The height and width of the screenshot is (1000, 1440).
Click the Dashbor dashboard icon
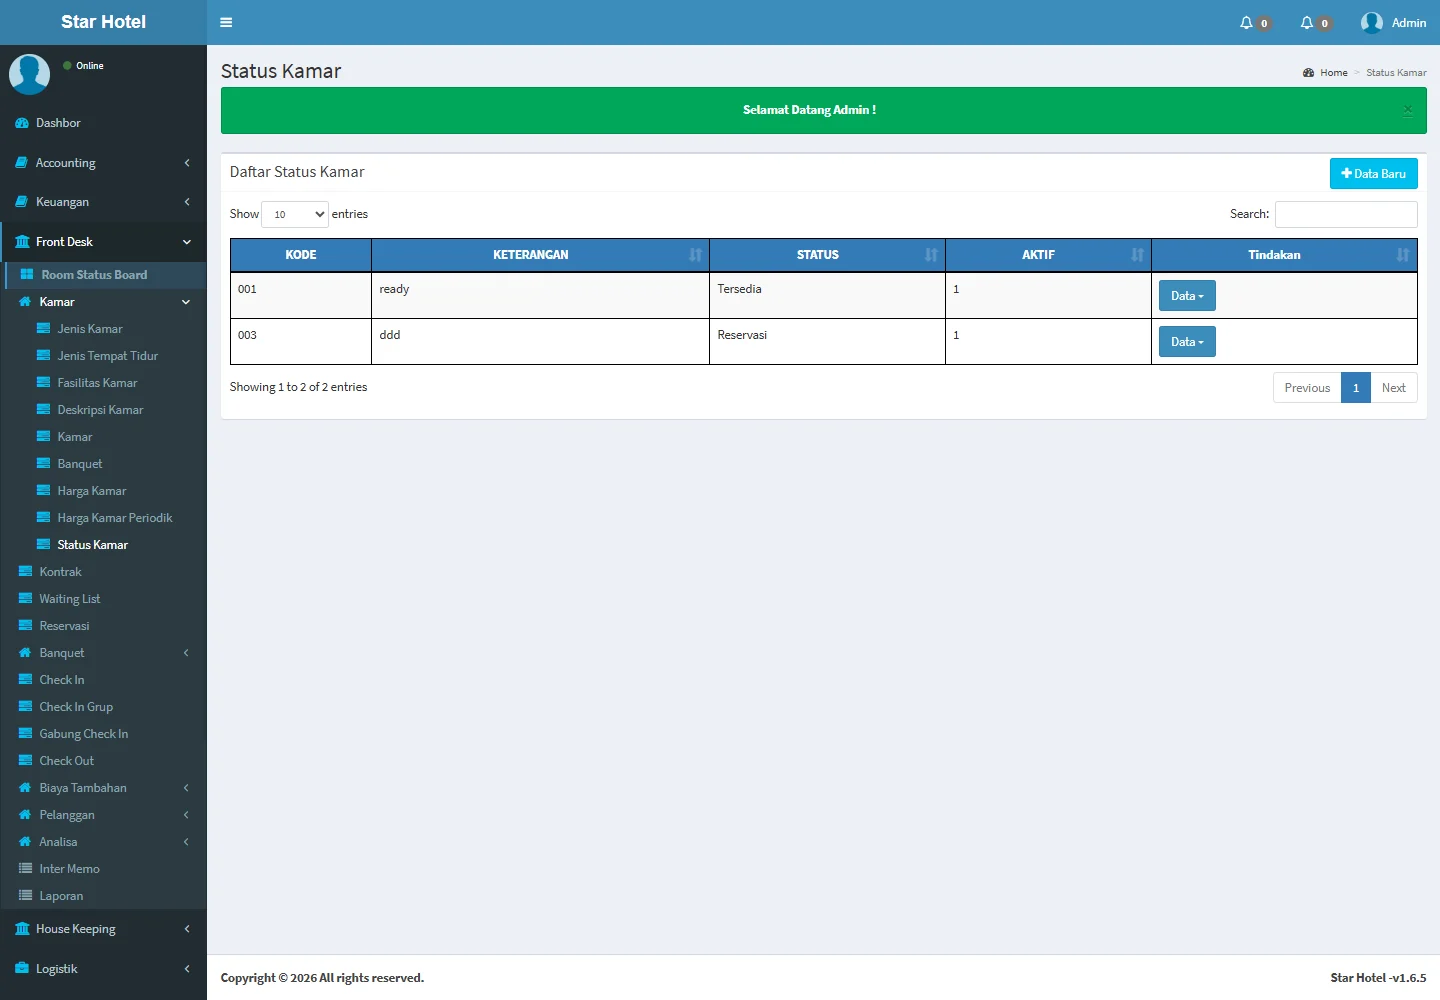(22, 123)
